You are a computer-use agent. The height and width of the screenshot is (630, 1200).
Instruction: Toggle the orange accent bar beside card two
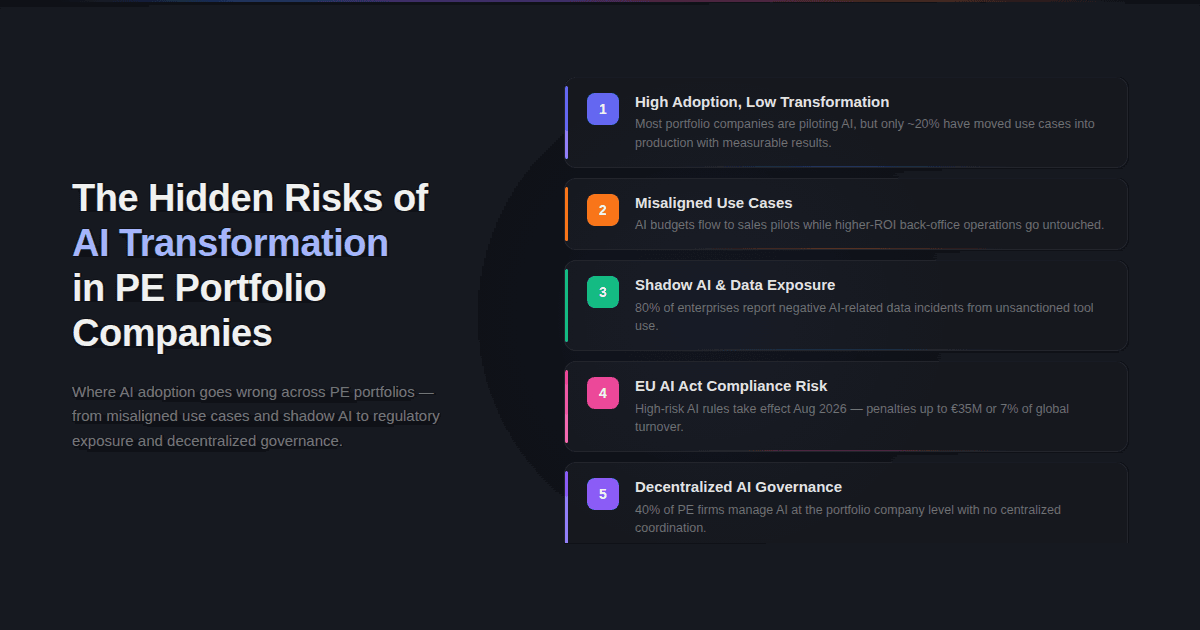pos(567,213)
